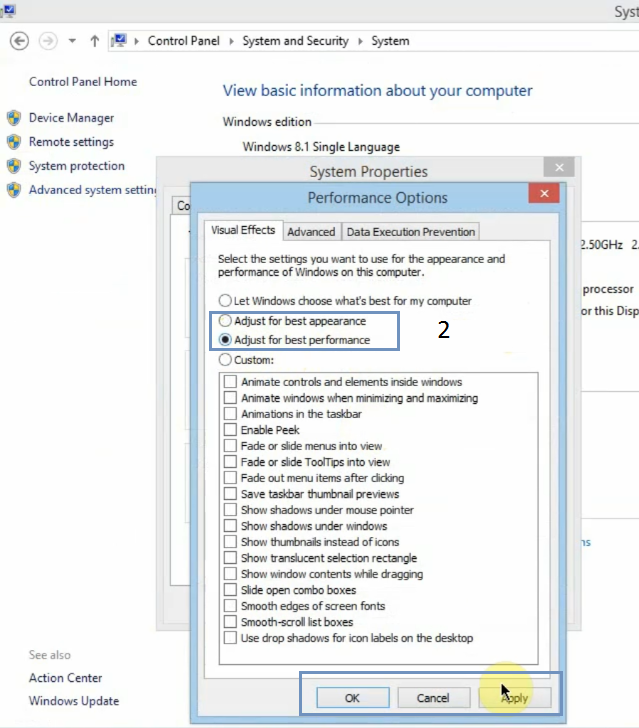This screenshot has width=639, height=728.
Task: Enable Show shadows under windows
Action: click(x=230, y=526)
